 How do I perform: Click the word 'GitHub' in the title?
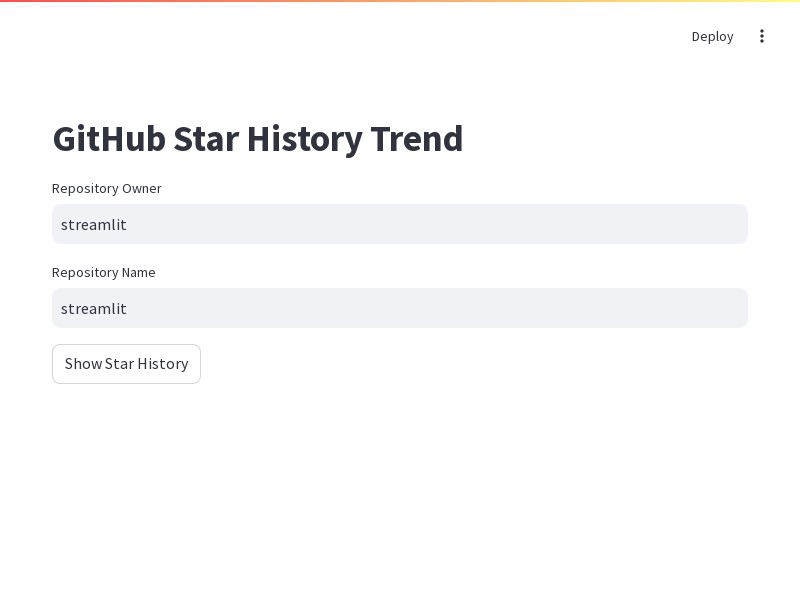pyautogui.click(x=109, y=139)
